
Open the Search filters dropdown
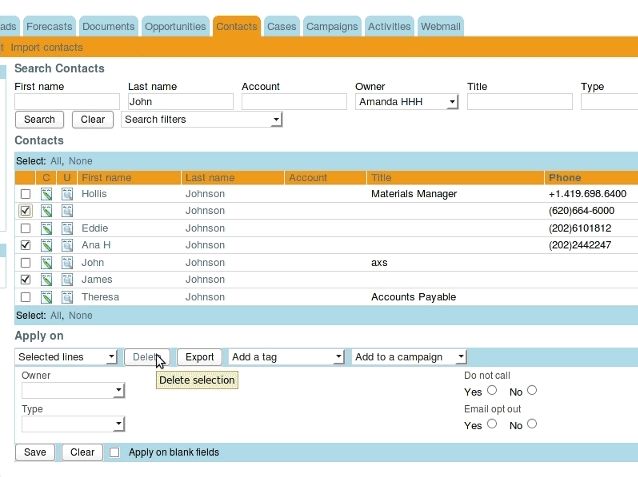click(x=202, y=120)
